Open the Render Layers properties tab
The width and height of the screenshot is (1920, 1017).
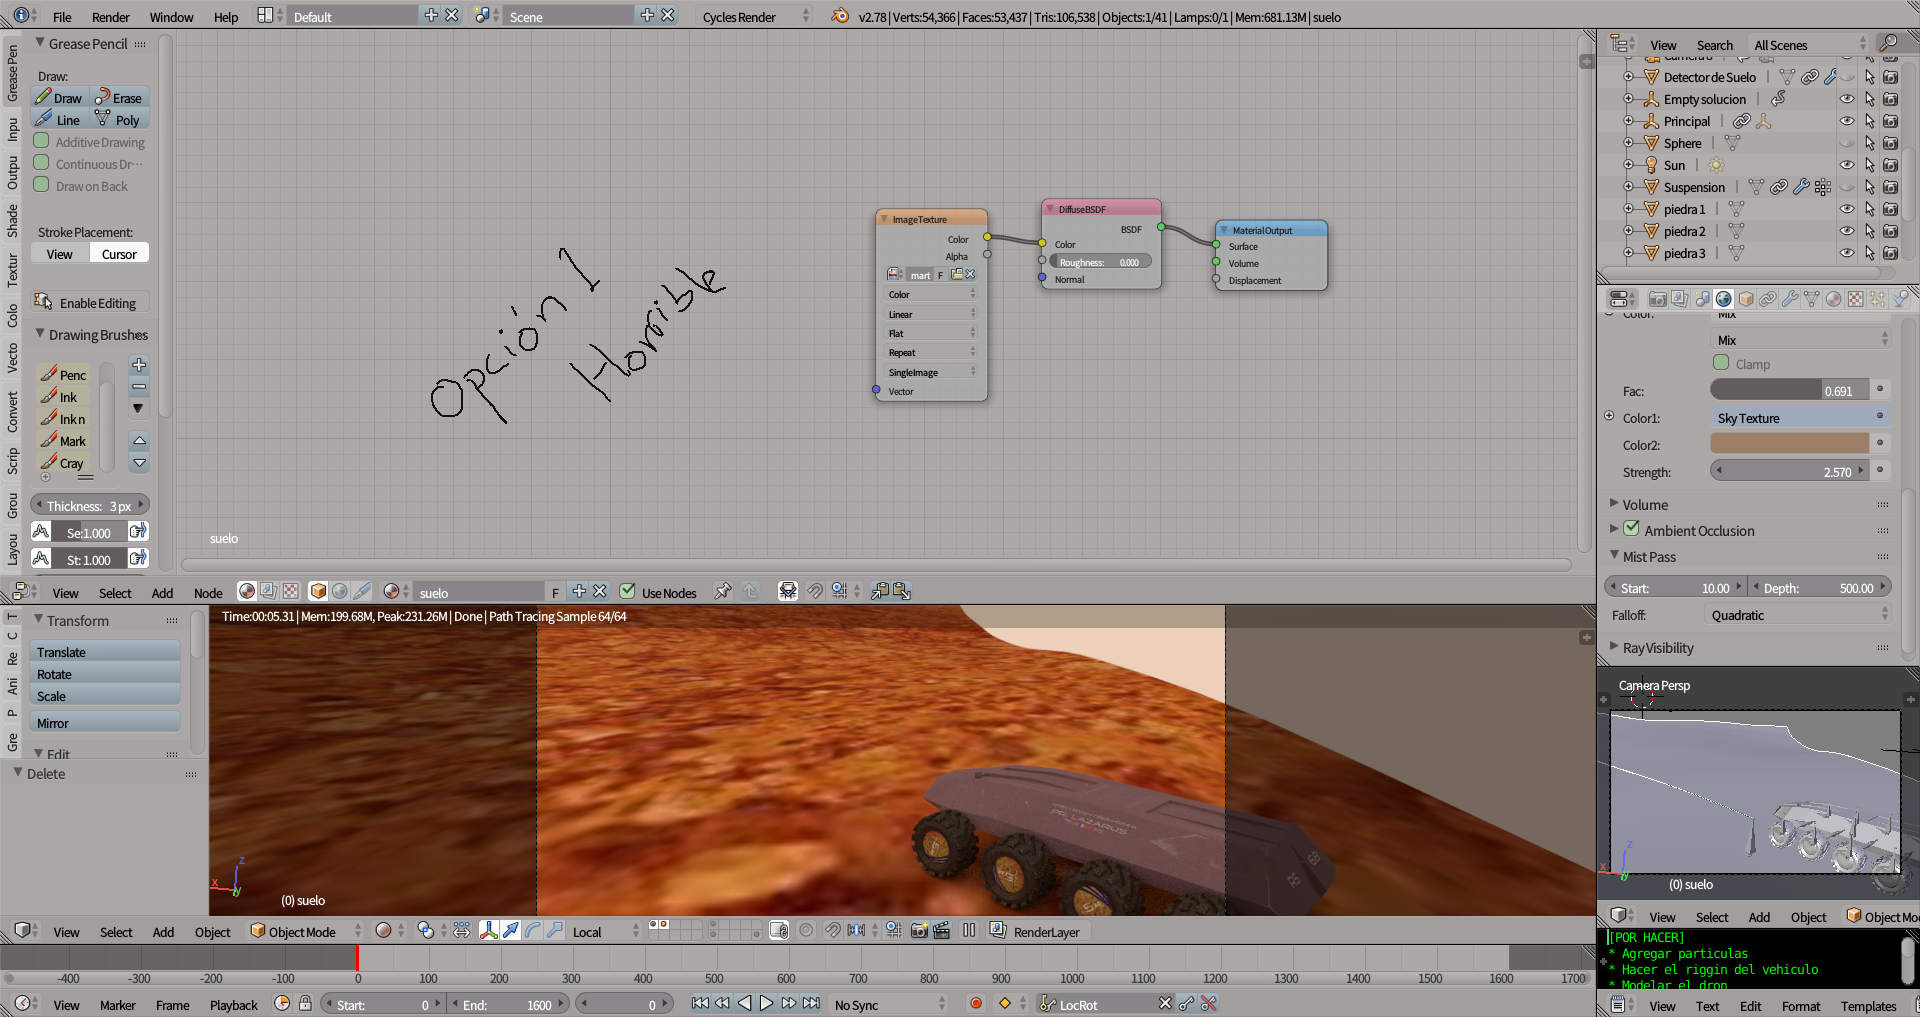coord(1679,299)
